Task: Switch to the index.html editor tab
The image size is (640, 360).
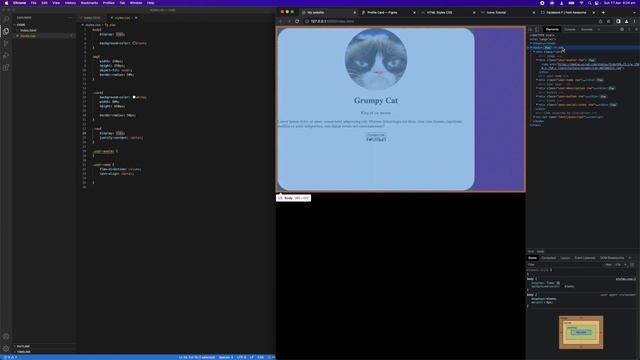Action: point(92,18)
